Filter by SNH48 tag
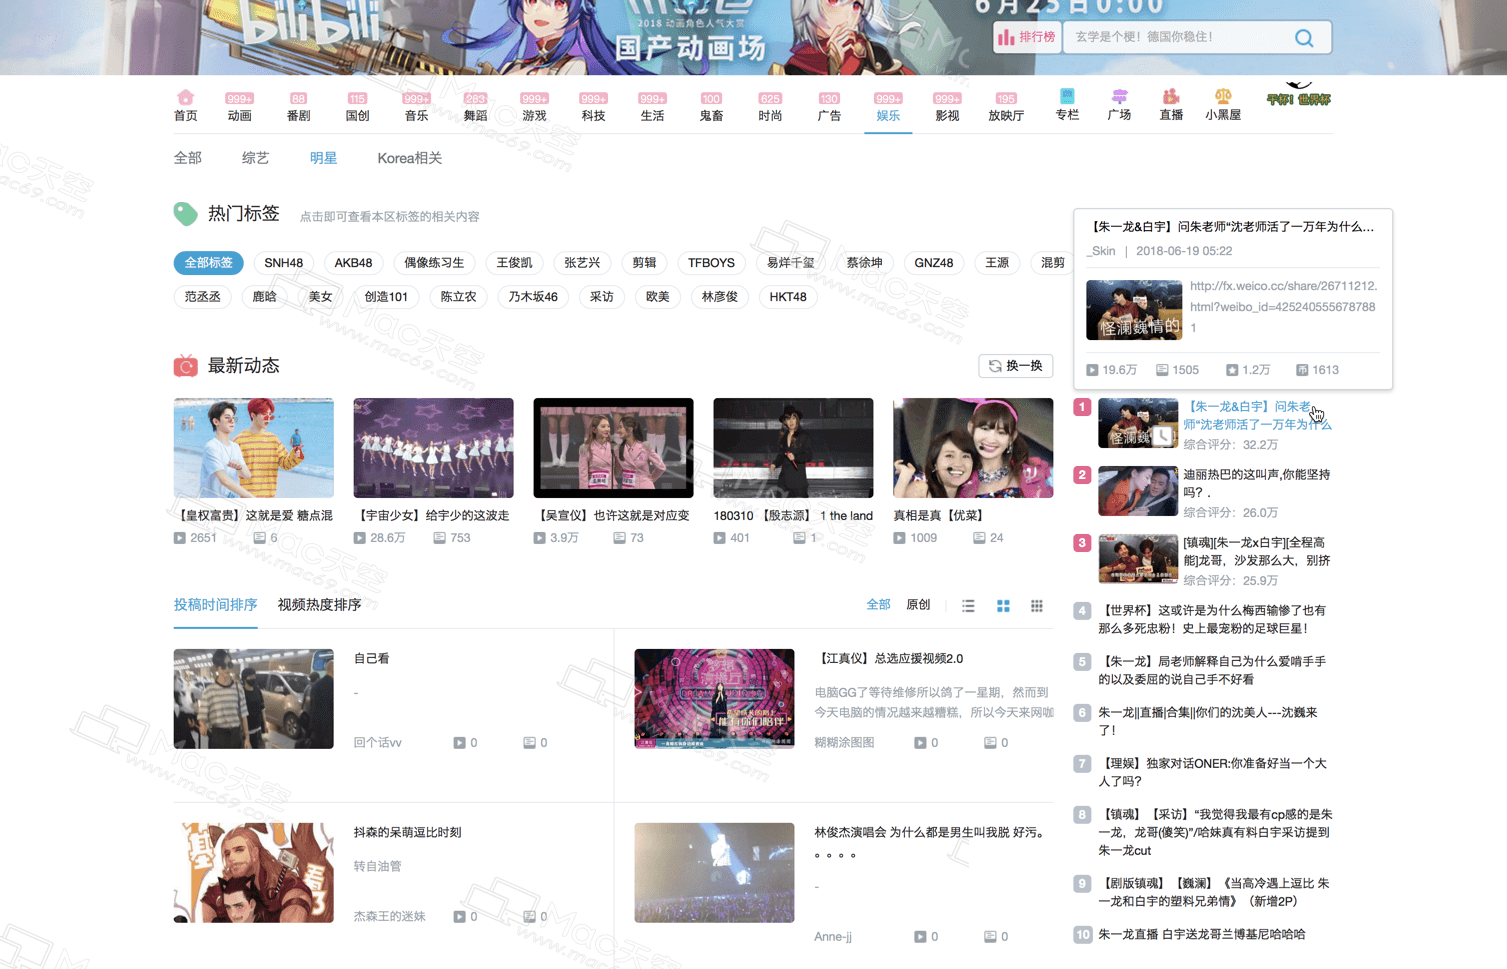 [x=283, y=263]
